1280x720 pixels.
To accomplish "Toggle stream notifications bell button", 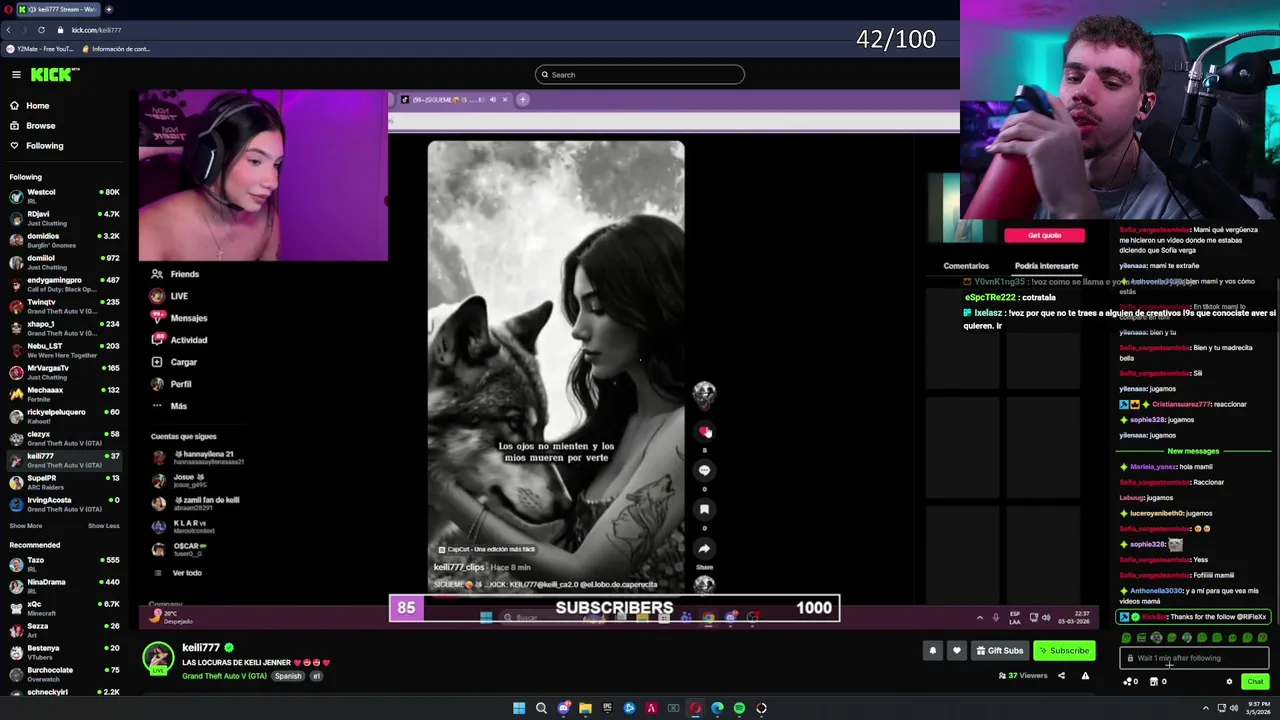I will pos(932,651).
